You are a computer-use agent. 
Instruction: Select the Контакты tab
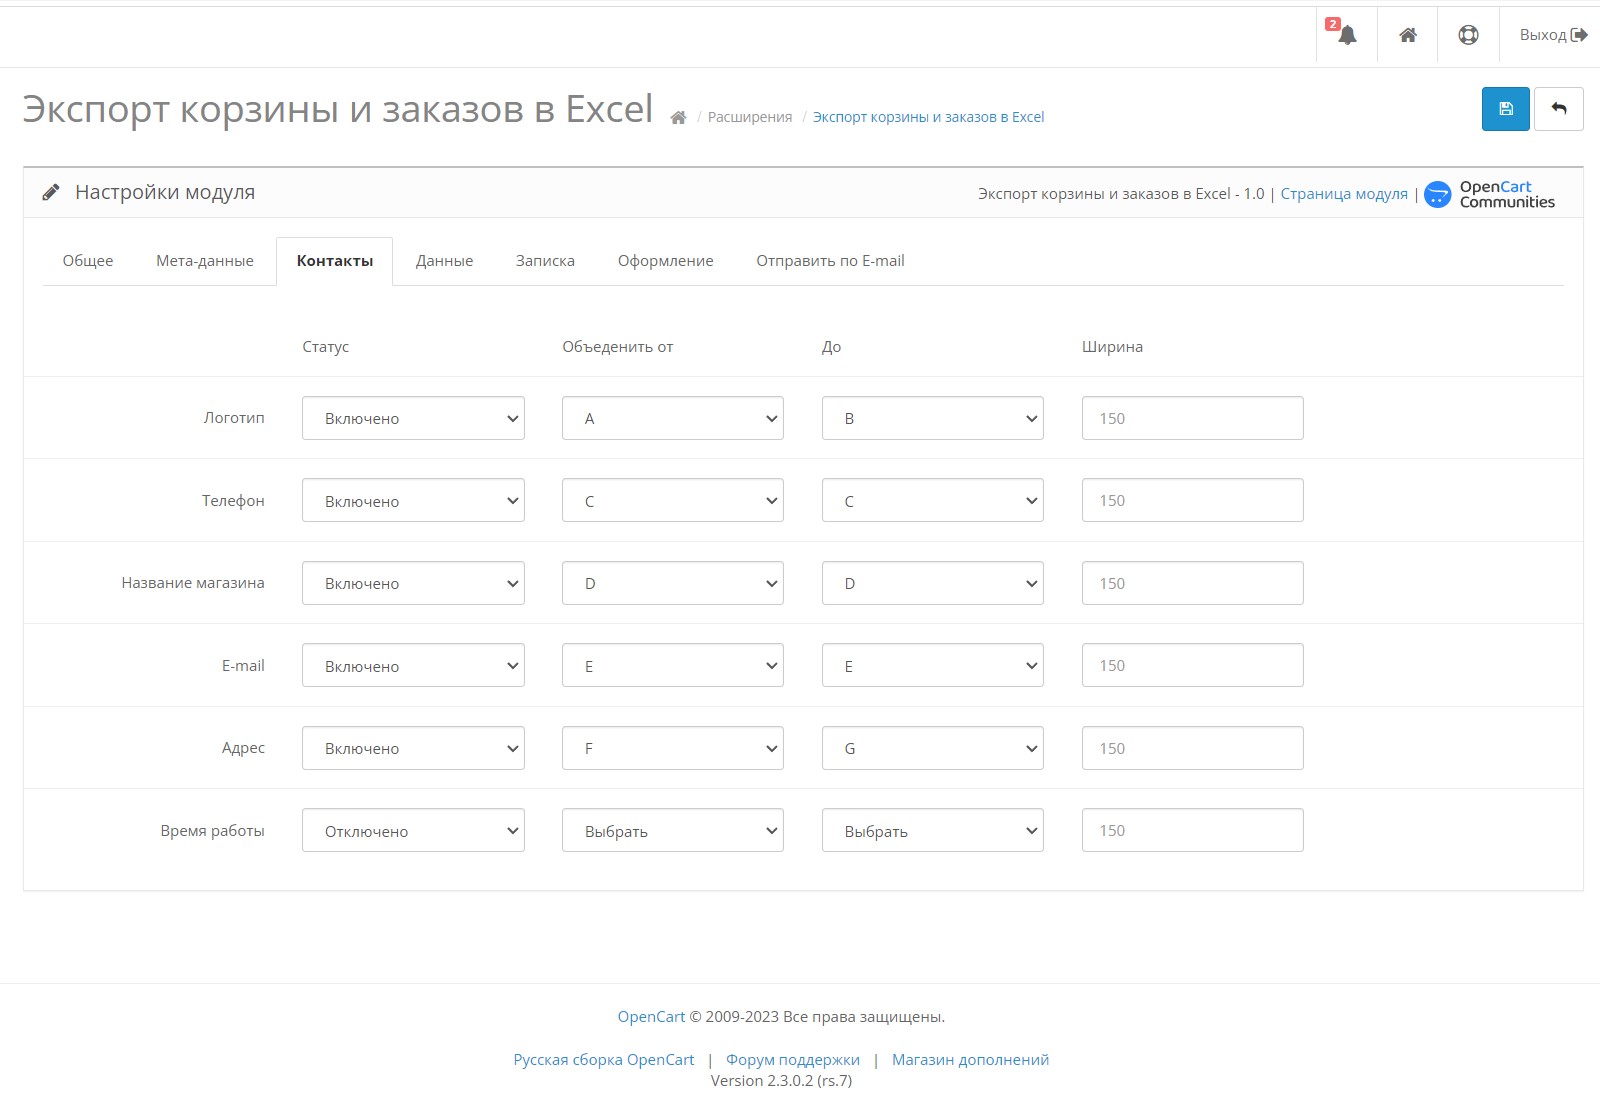pos(335,261)
